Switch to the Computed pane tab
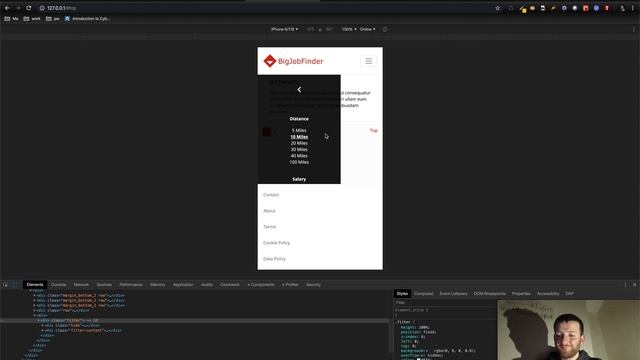The width and height of the screenshot is (640, 360). [x=424, y=293]
